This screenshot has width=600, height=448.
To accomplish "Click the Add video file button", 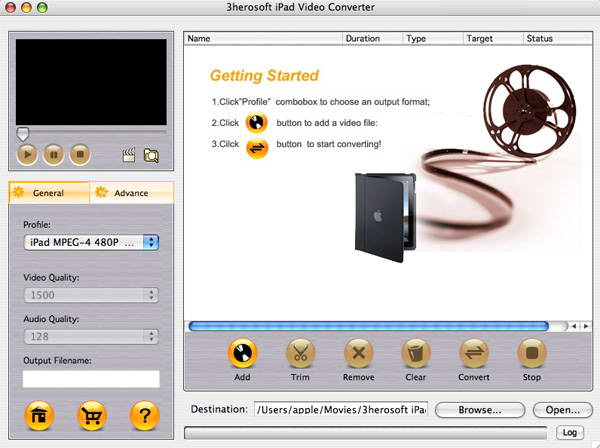I will tap(242, 353).
